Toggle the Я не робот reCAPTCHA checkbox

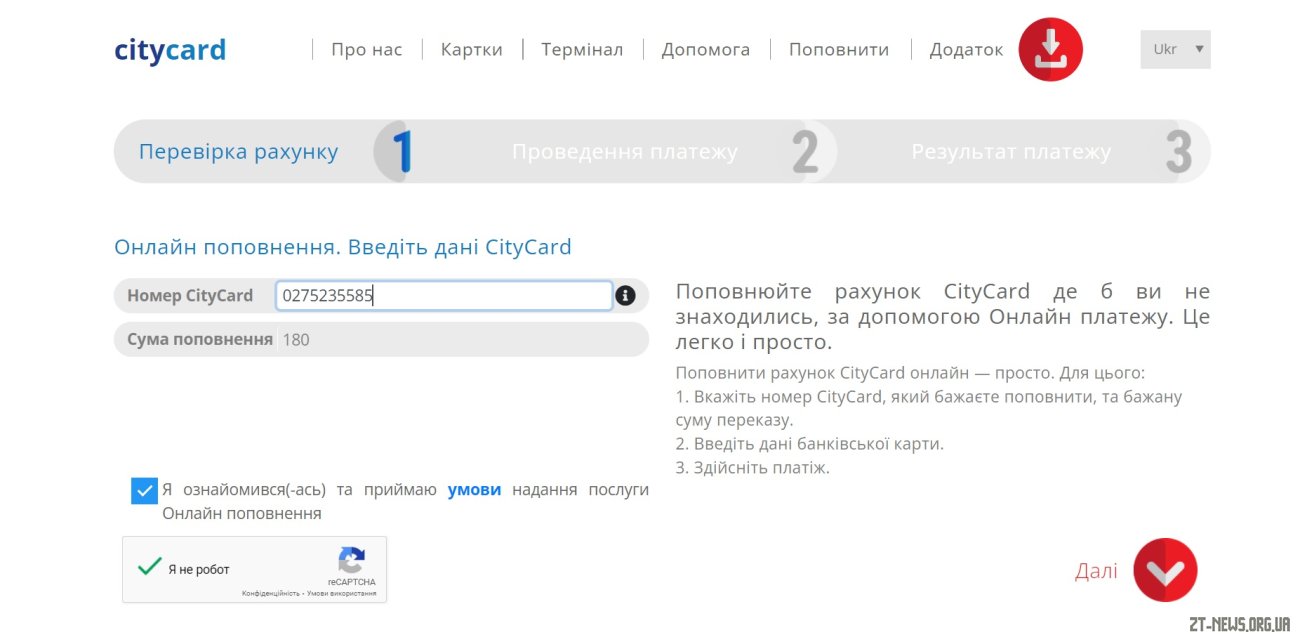point(149,567)
